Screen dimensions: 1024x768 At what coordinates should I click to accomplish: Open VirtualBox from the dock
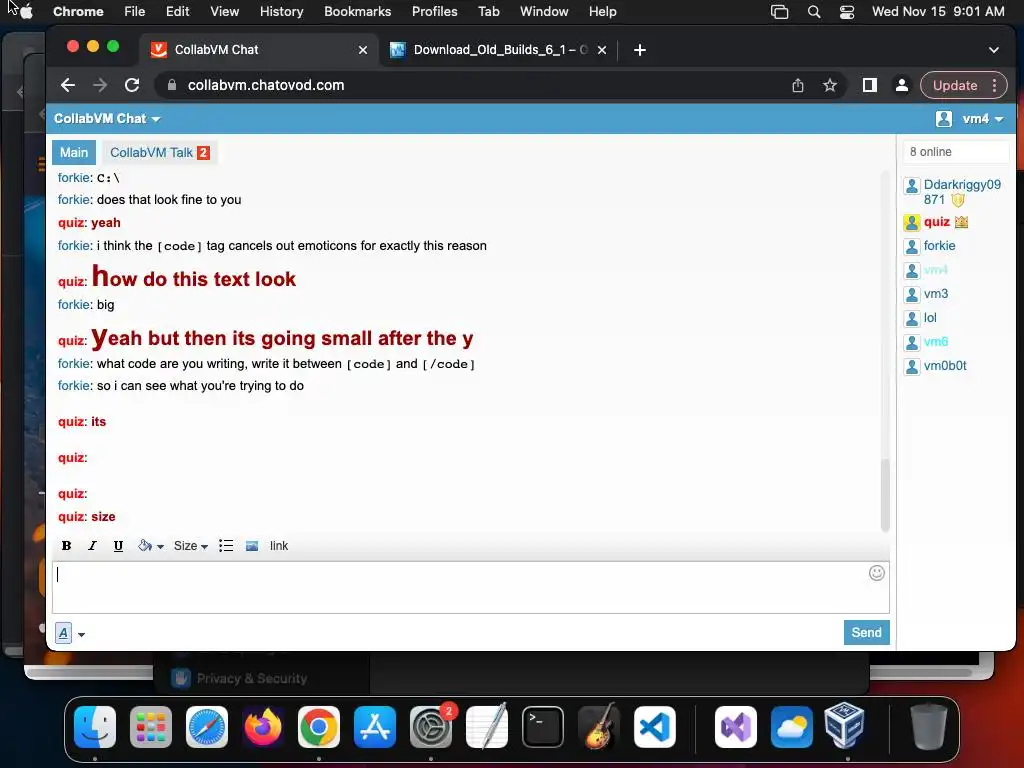pos(844,726)
